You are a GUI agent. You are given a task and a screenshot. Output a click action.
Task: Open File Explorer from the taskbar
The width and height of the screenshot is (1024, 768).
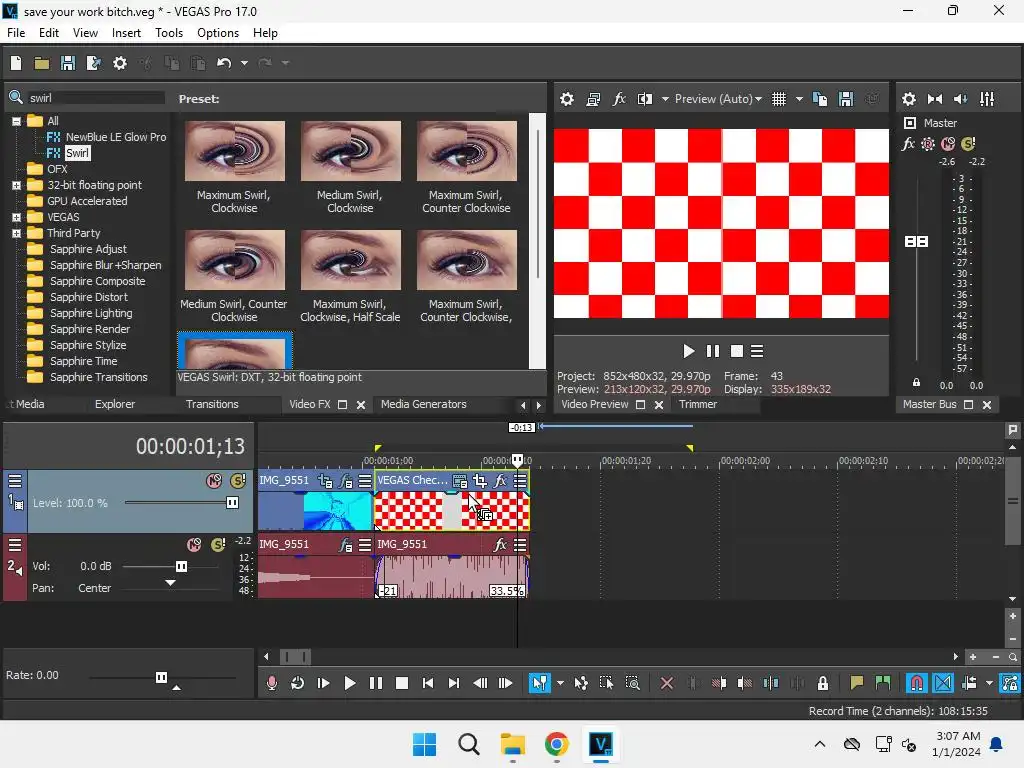(513, 744)
